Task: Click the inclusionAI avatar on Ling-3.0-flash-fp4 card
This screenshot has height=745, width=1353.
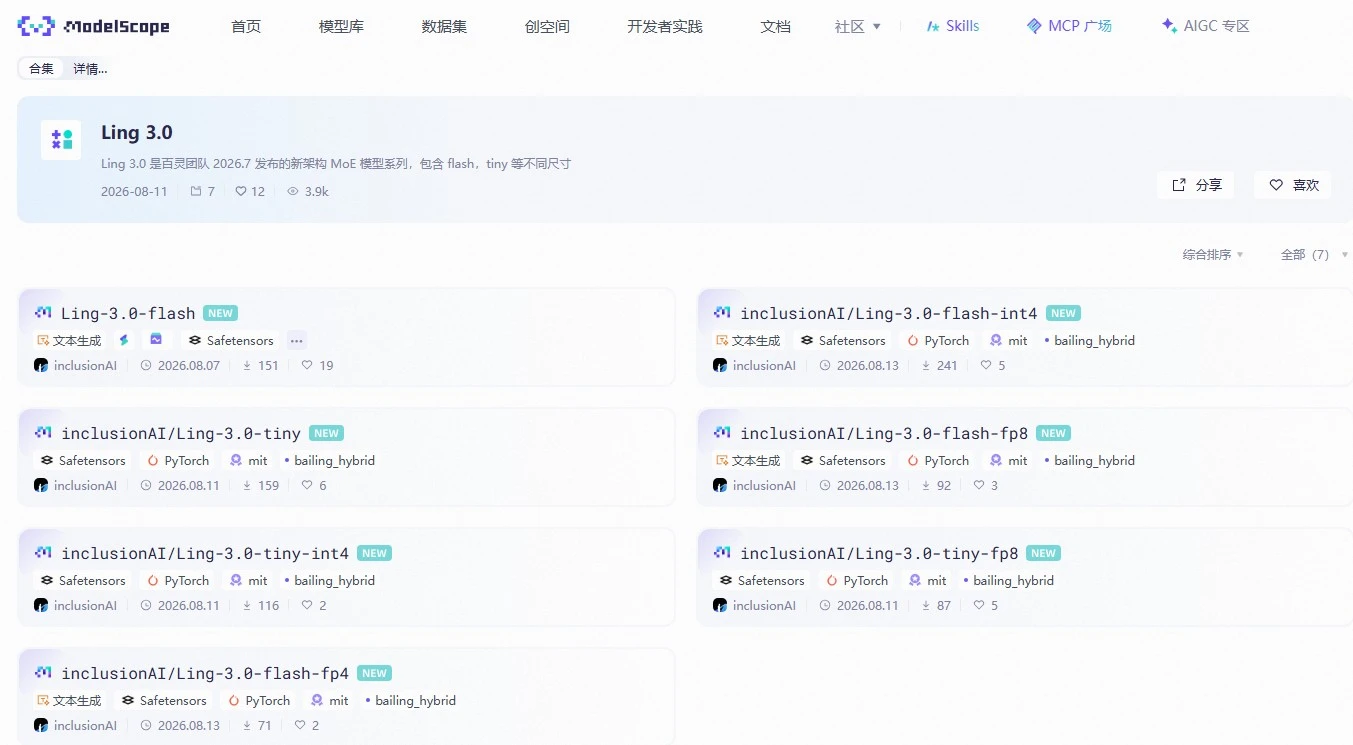Action: [41, 725]
